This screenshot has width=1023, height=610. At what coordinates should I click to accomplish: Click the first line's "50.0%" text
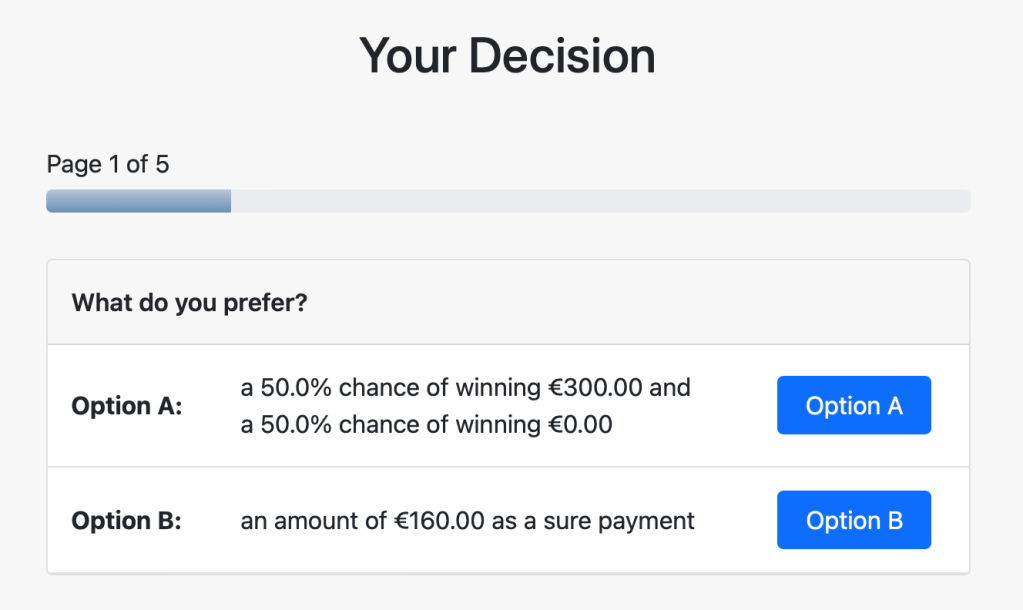(x=295, y=387)
